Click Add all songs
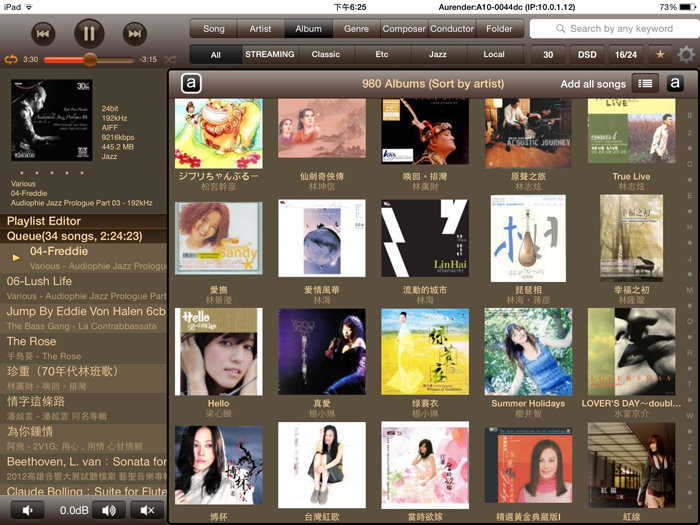The width and height of the screenshot is (700, 525). (x=593, y=84)
